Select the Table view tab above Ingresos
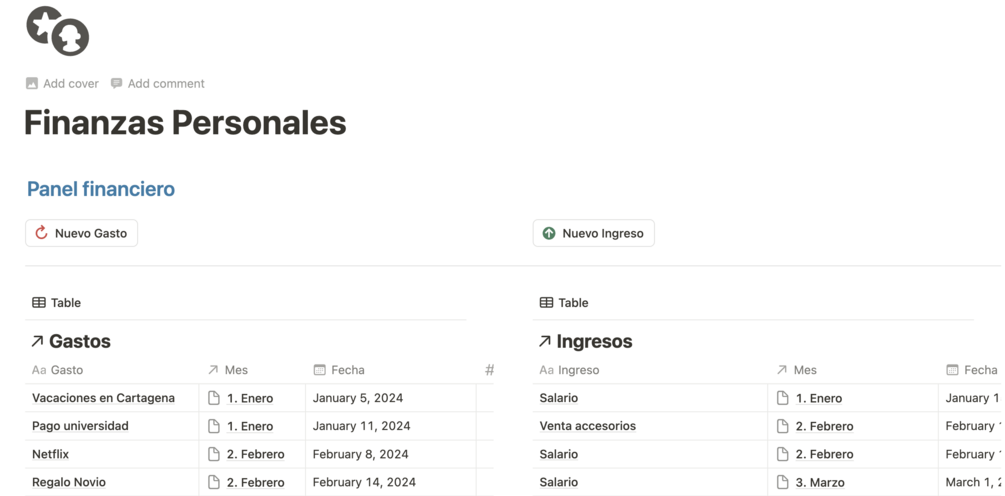Image resolution: width=1005 pixels, height=496 pixels. 564,303
